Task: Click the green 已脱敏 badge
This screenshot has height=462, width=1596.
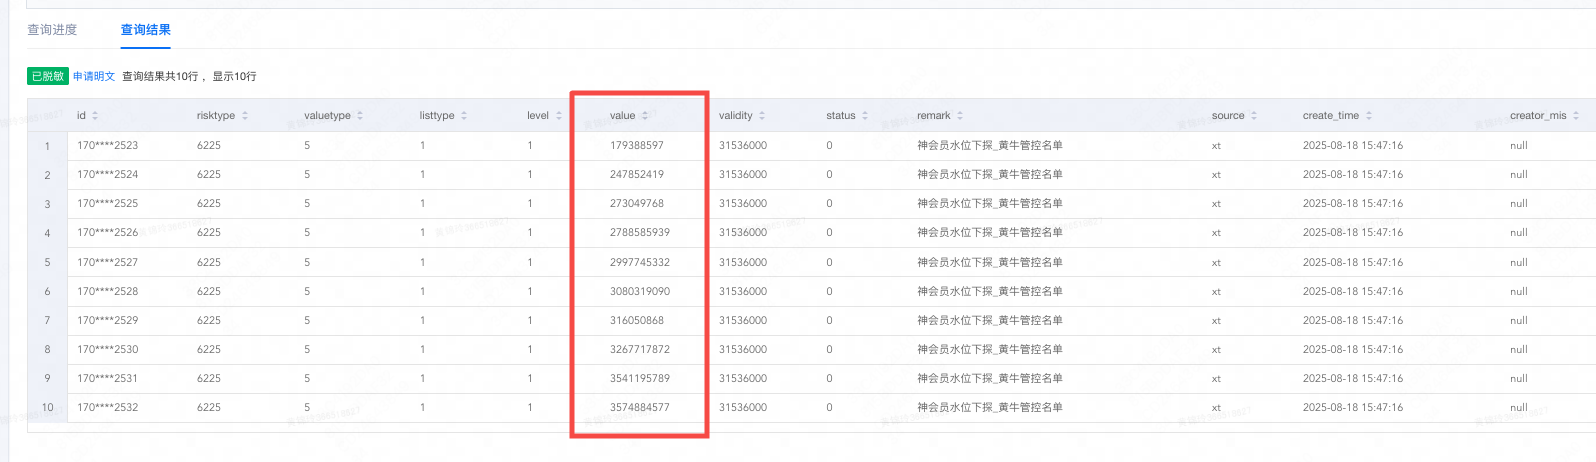Action: (48, 76)
